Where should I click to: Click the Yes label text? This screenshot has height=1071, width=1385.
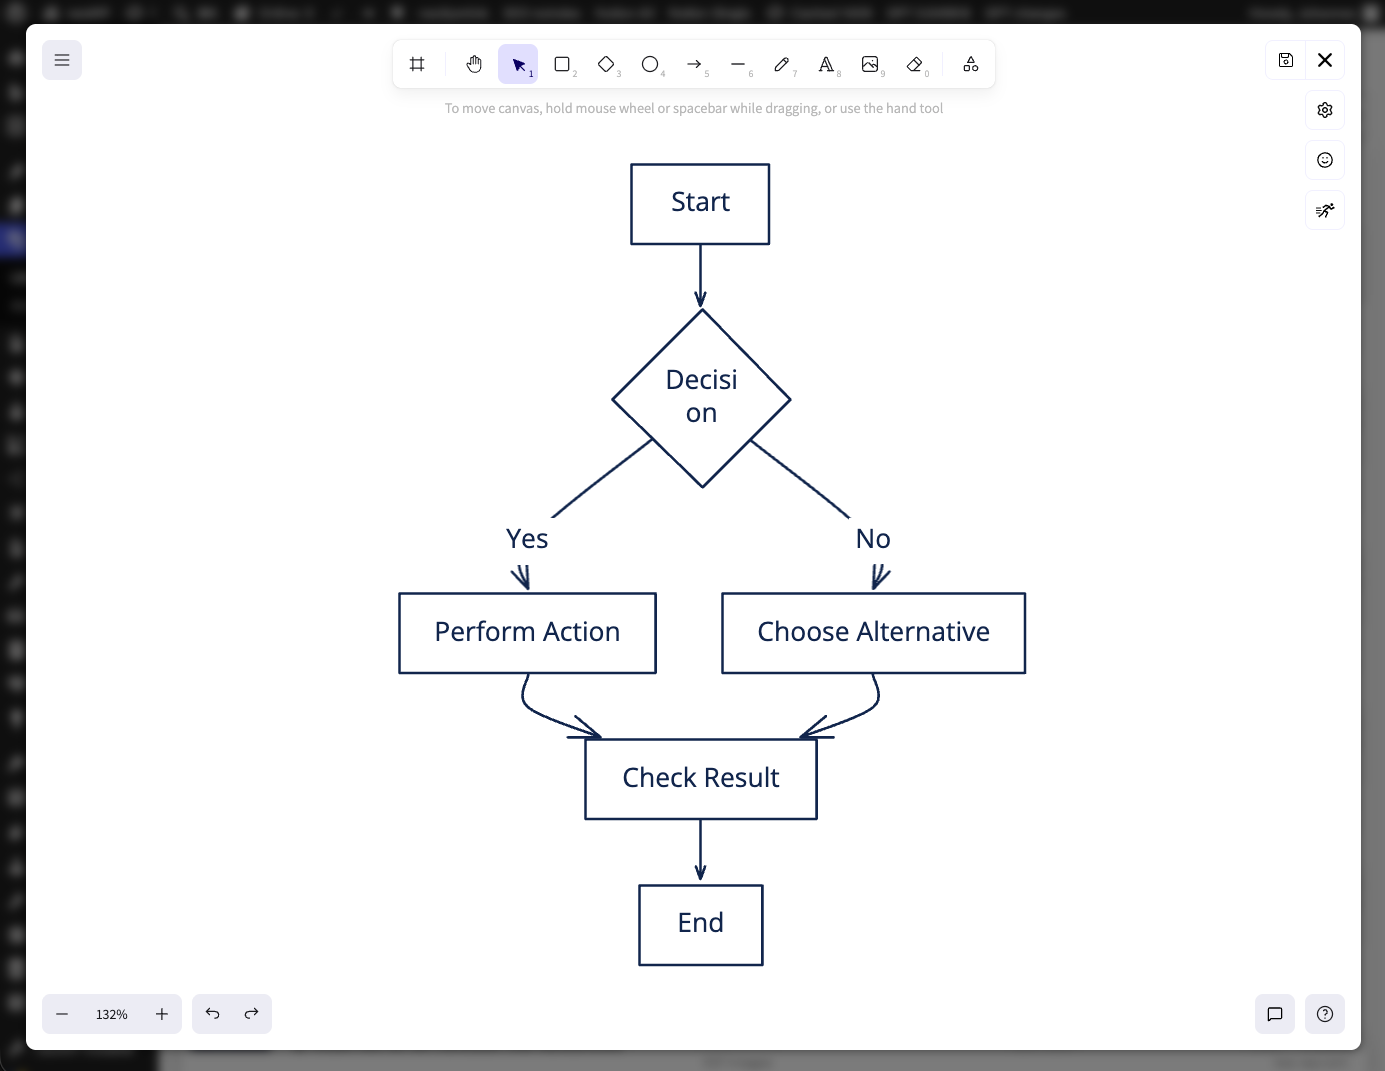(527, 539)
